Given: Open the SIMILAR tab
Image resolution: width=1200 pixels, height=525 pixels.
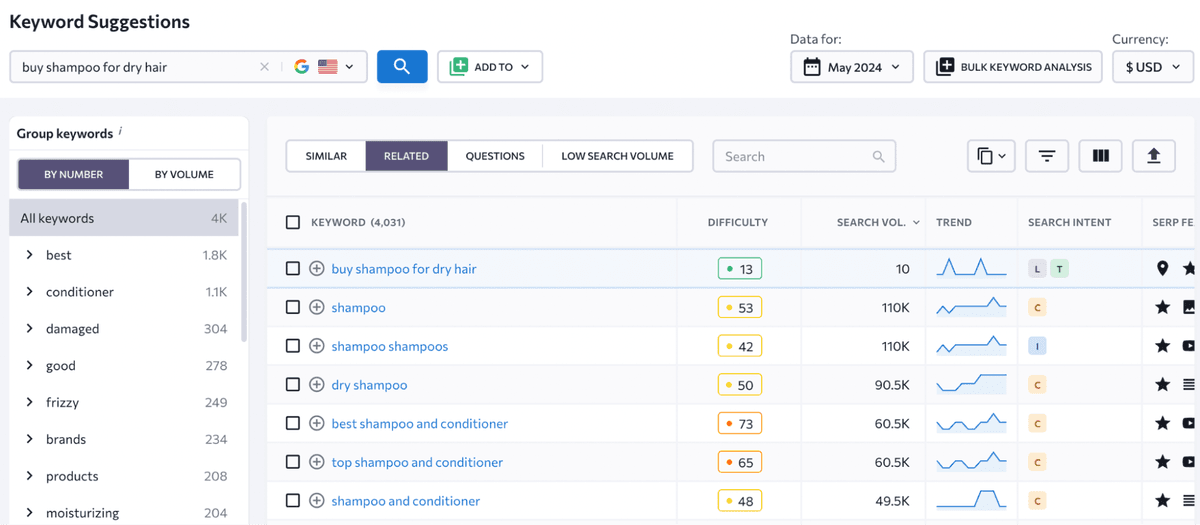Looking at the screenshot, I should [x=326, y=156].
